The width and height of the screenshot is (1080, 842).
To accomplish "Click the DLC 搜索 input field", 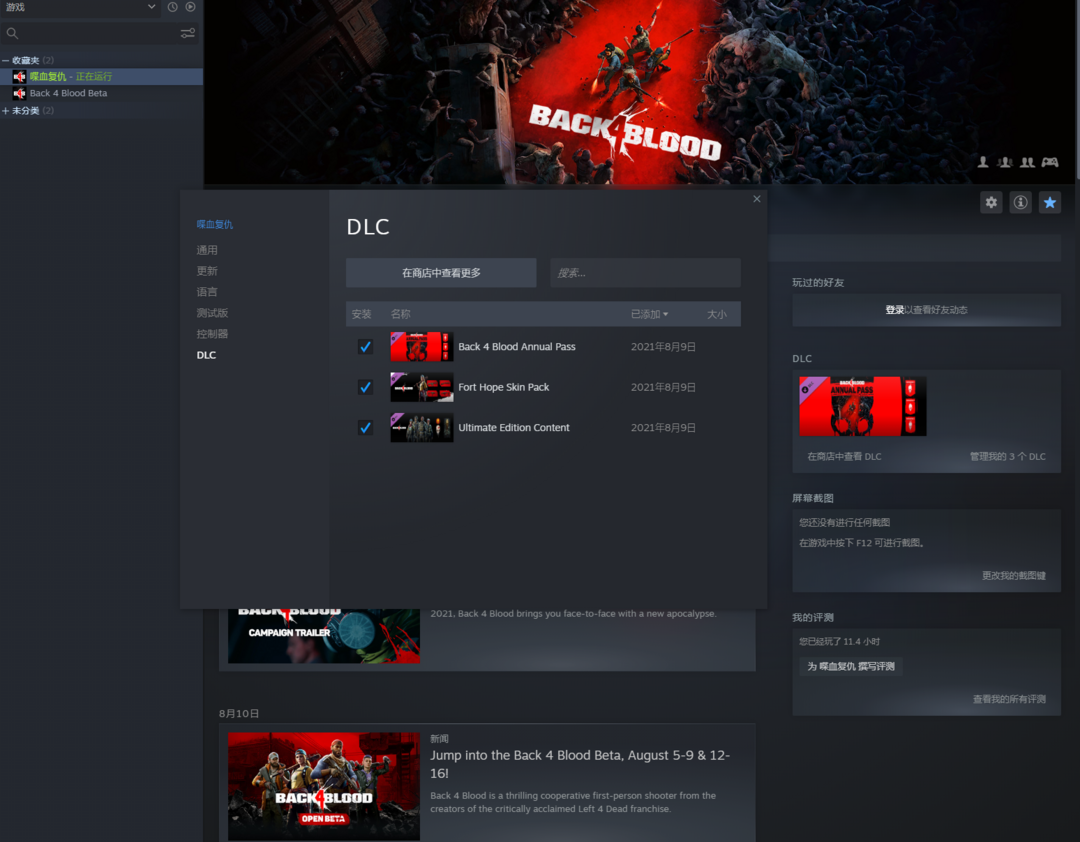I will click(645, 273).
